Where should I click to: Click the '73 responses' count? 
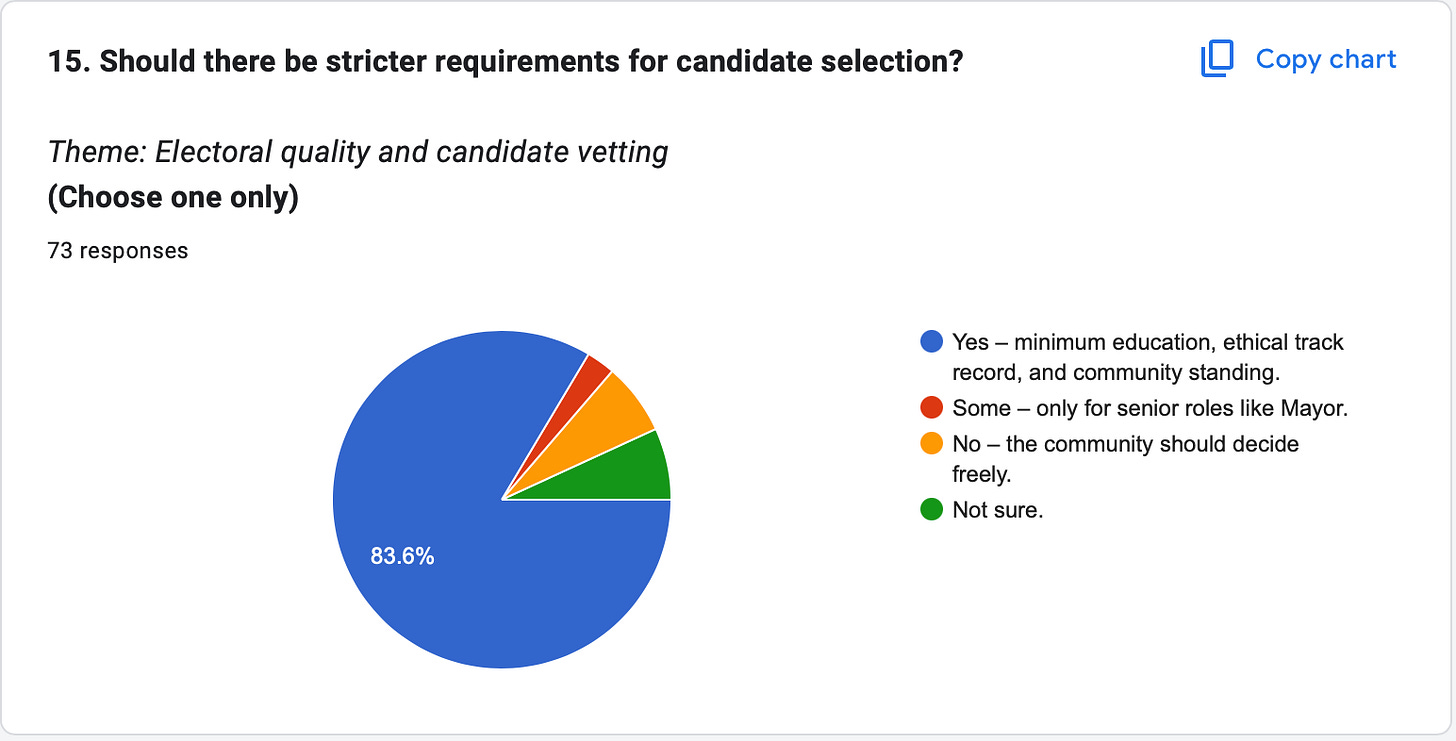(118, 250)
